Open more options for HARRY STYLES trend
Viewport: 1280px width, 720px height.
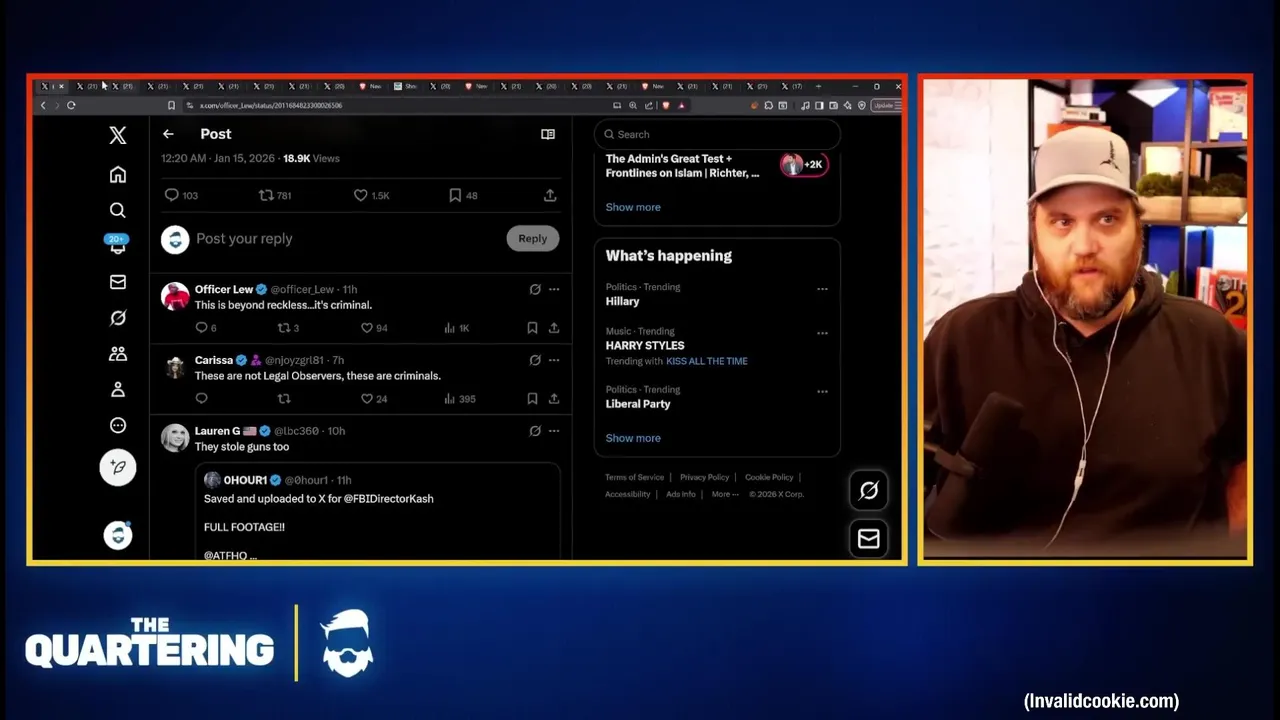point(822,333)
